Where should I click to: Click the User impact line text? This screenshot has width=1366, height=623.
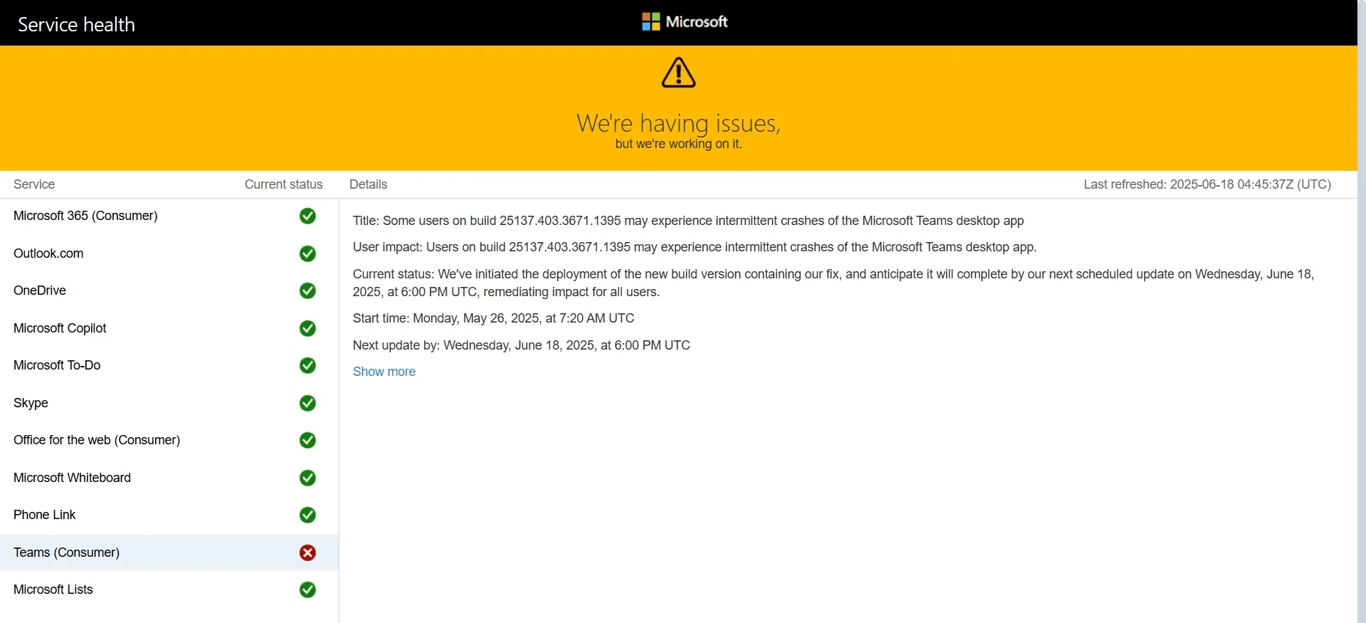(x=694, y=247)
